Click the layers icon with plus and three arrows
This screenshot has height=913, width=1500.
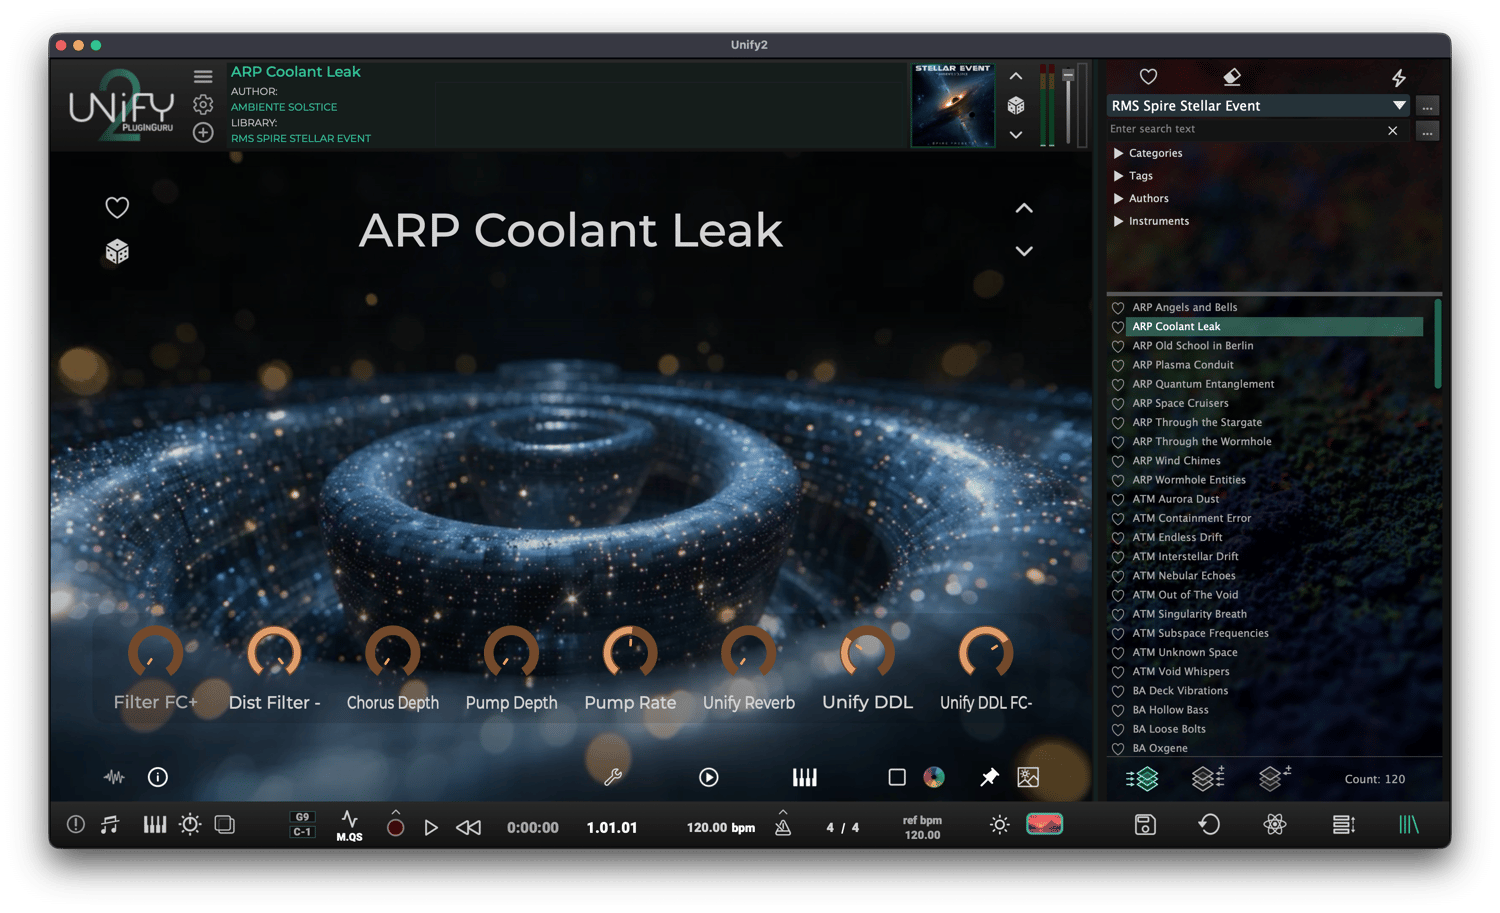tap(1208, 778)
